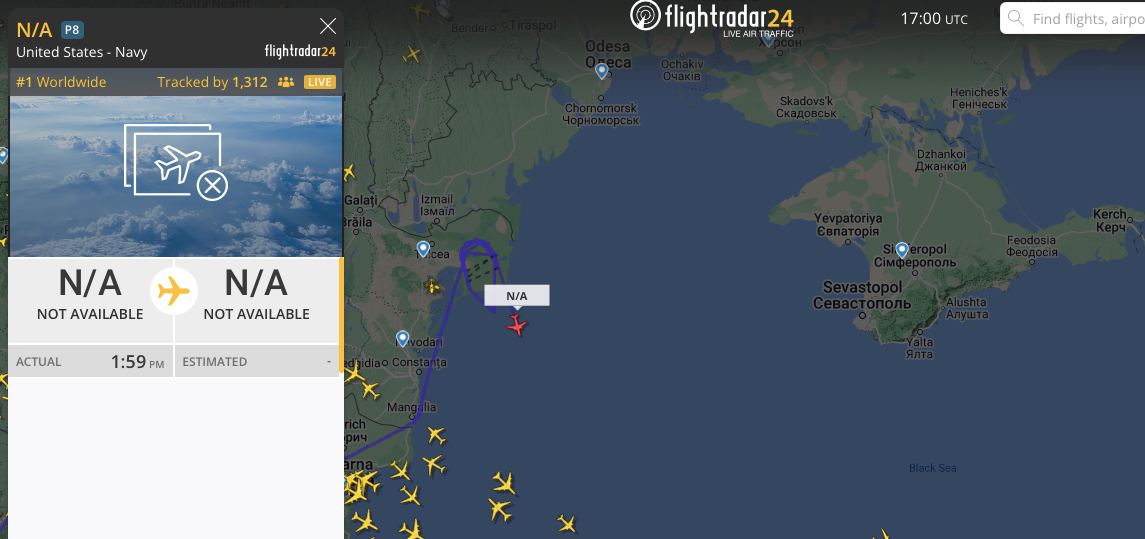Screen dimensions: 1145x539
Task: Click the flightradar24 logo in panel header
Action: tap(300, 51)
